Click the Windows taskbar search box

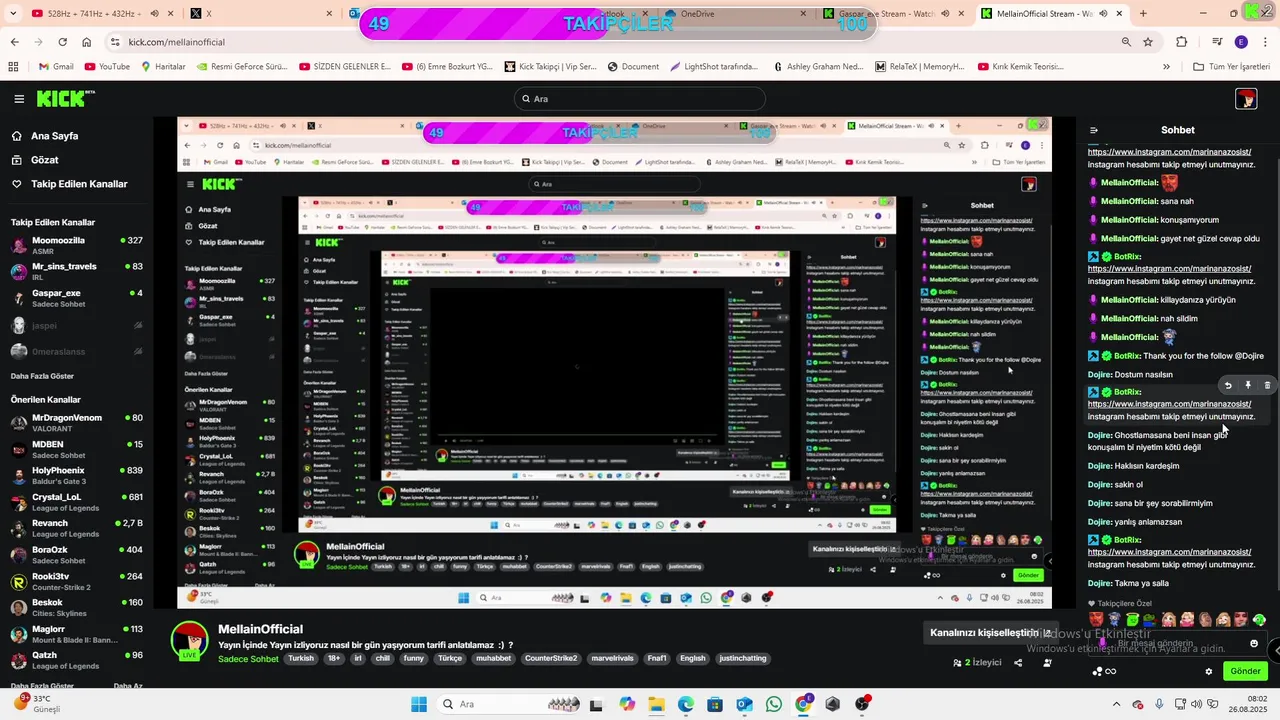510,704
